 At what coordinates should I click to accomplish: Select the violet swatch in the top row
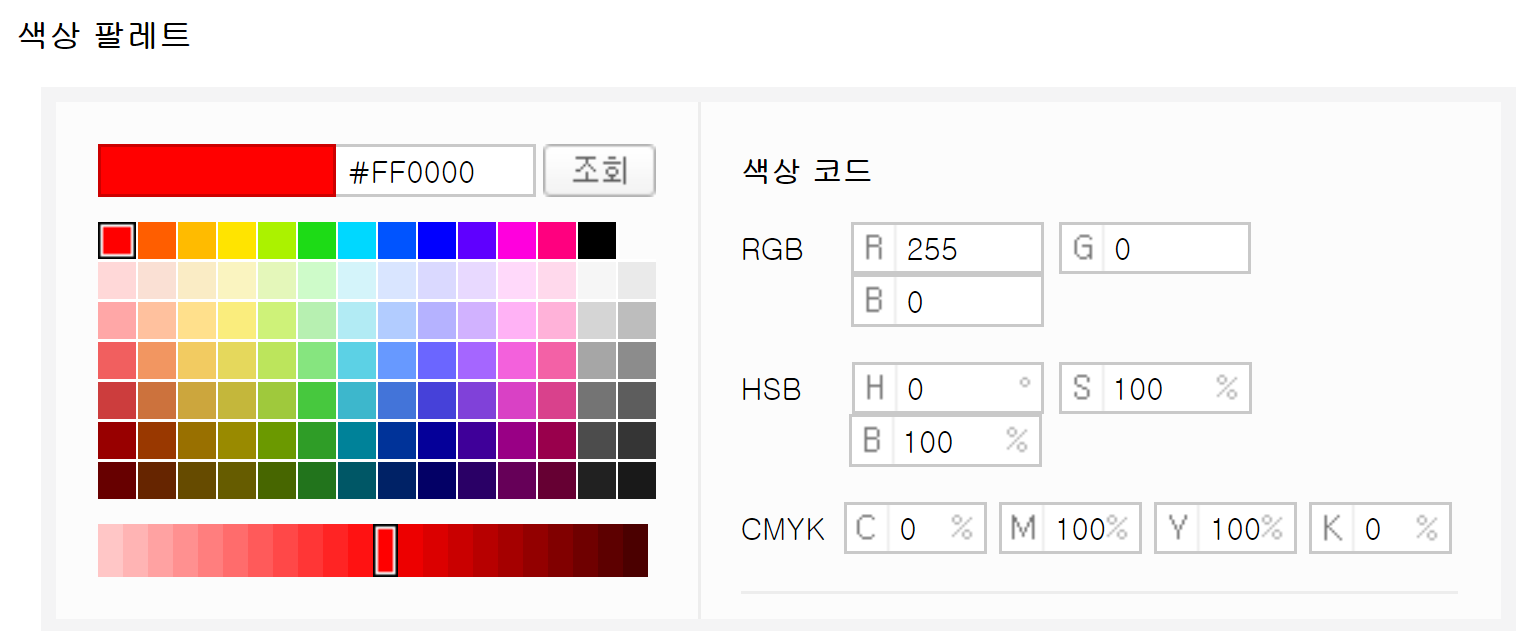(477, 241)
